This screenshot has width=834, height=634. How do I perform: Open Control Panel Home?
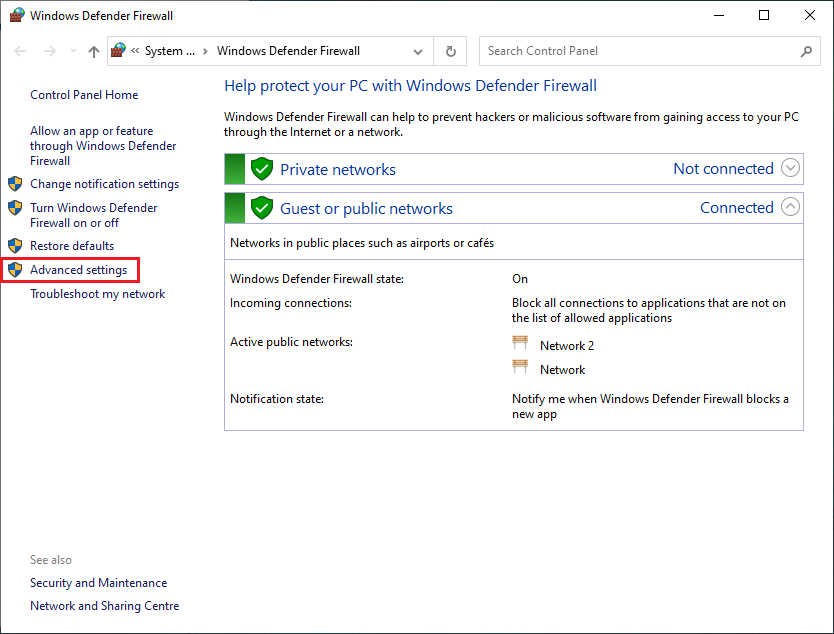(84, 95)
